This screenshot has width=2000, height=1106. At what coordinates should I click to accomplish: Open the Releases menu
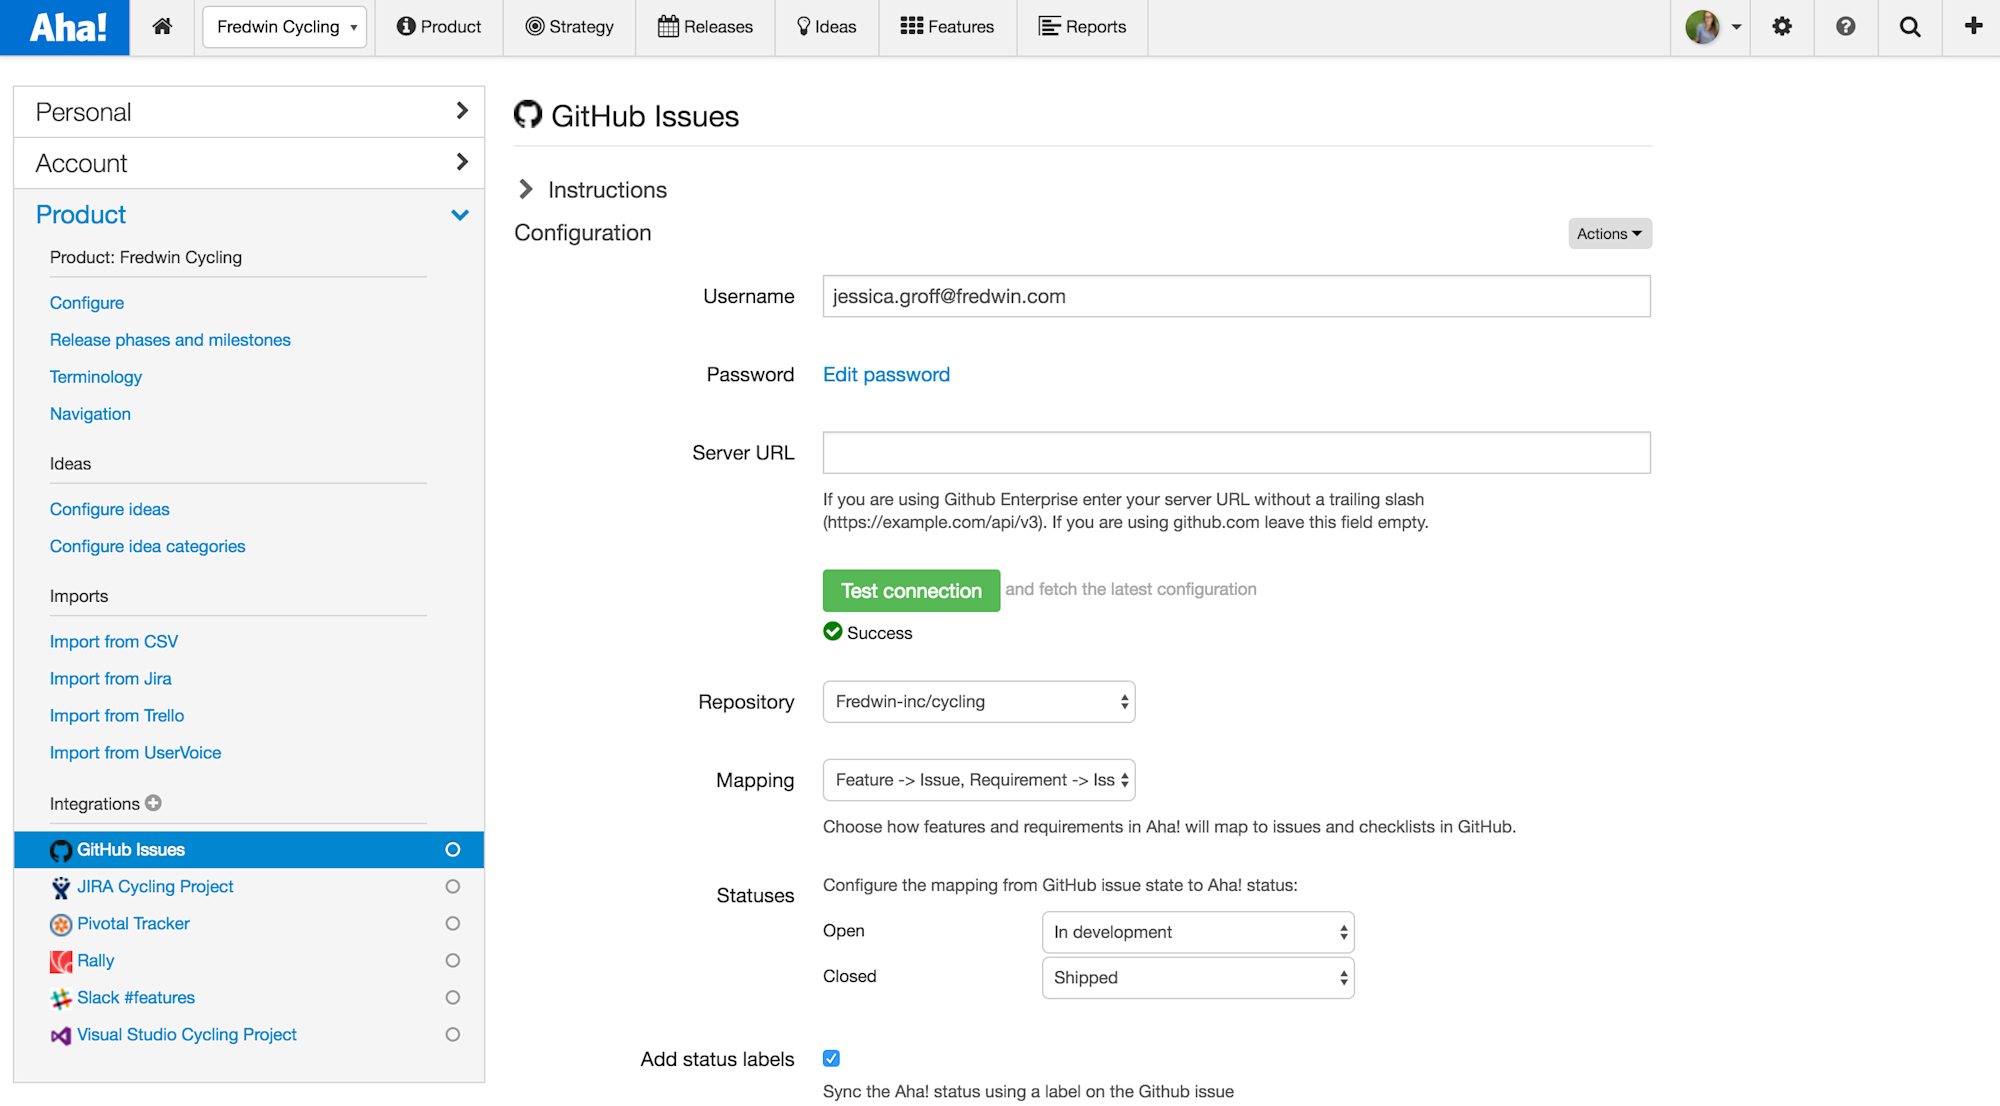705,27
